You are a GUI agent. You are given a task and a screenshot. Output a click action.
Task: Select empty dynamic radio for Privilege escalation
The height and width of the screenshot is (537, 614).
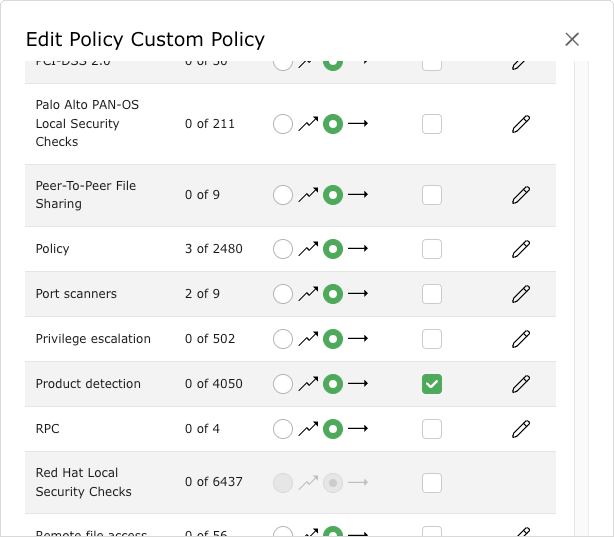[x=283, y=339]
